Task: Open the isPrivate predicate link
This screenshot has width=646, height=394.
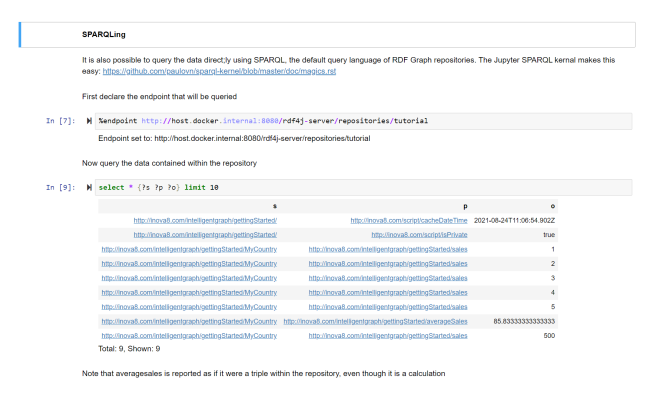Action: click(x=419, y=235)
